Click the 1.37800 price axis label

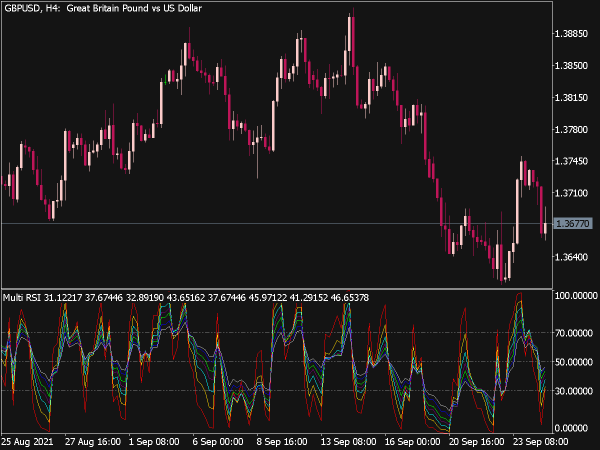point(571,130)
